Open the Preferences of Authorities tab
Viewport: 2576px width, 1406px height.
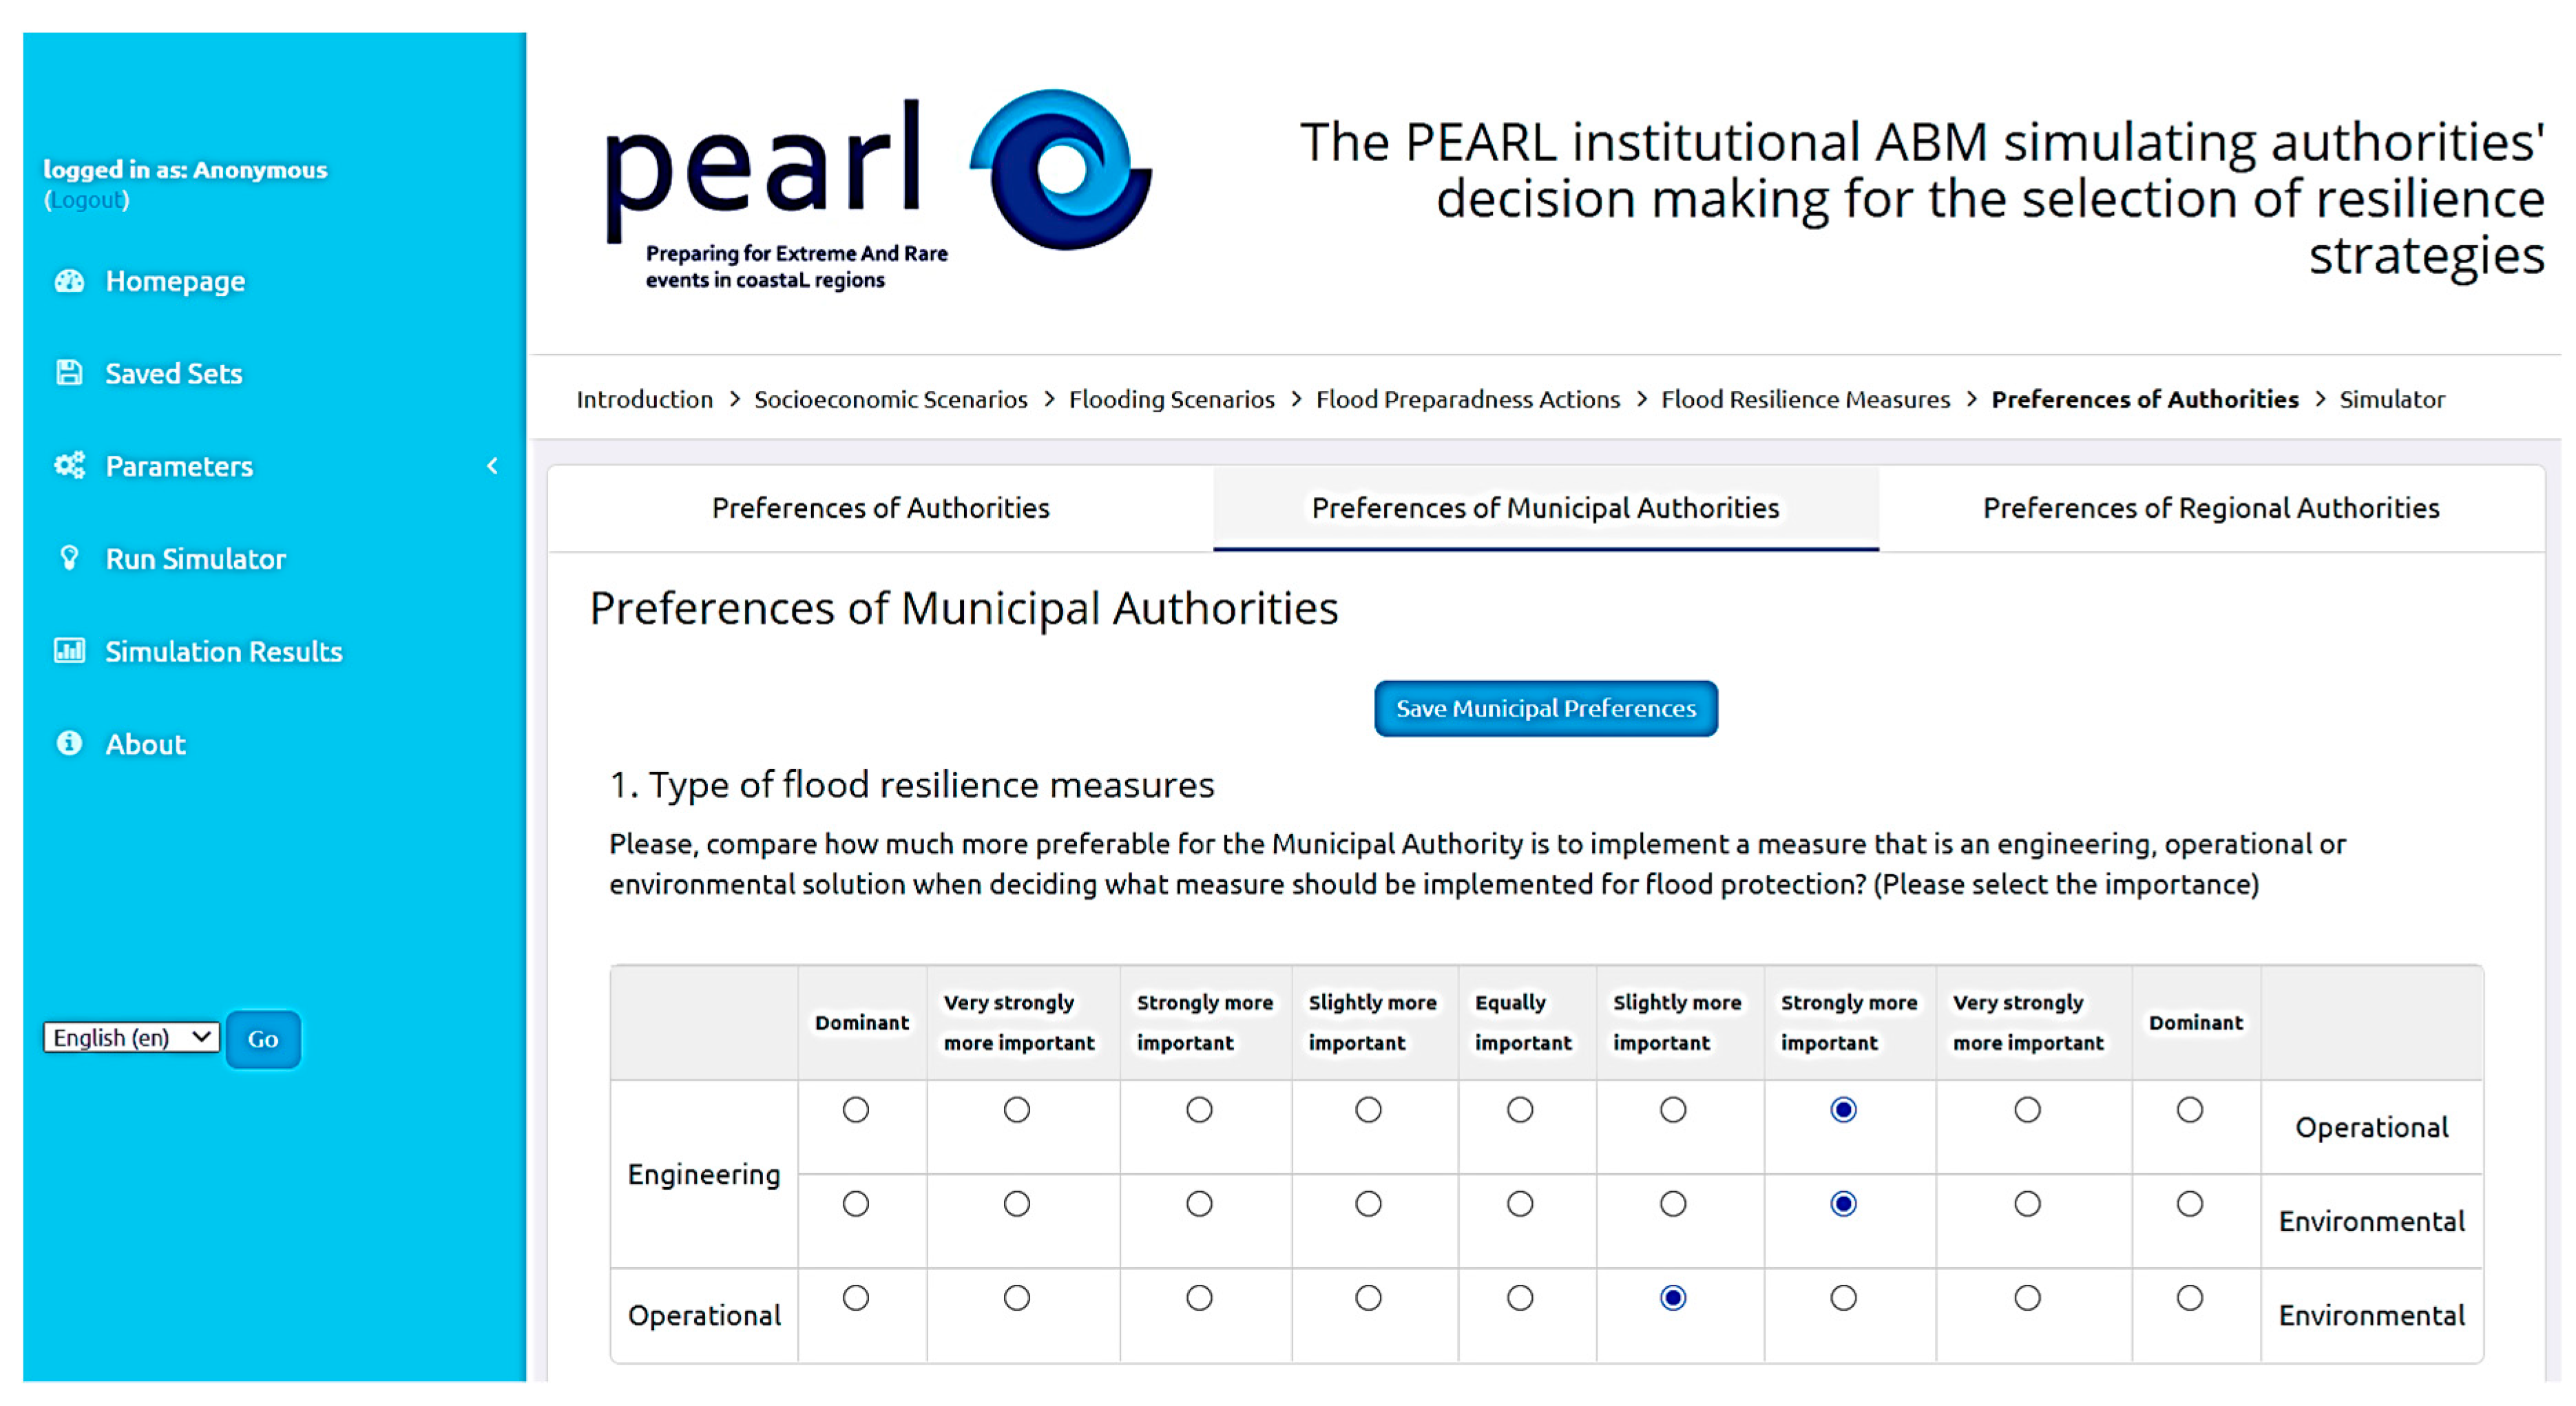[x=880, y=508]
